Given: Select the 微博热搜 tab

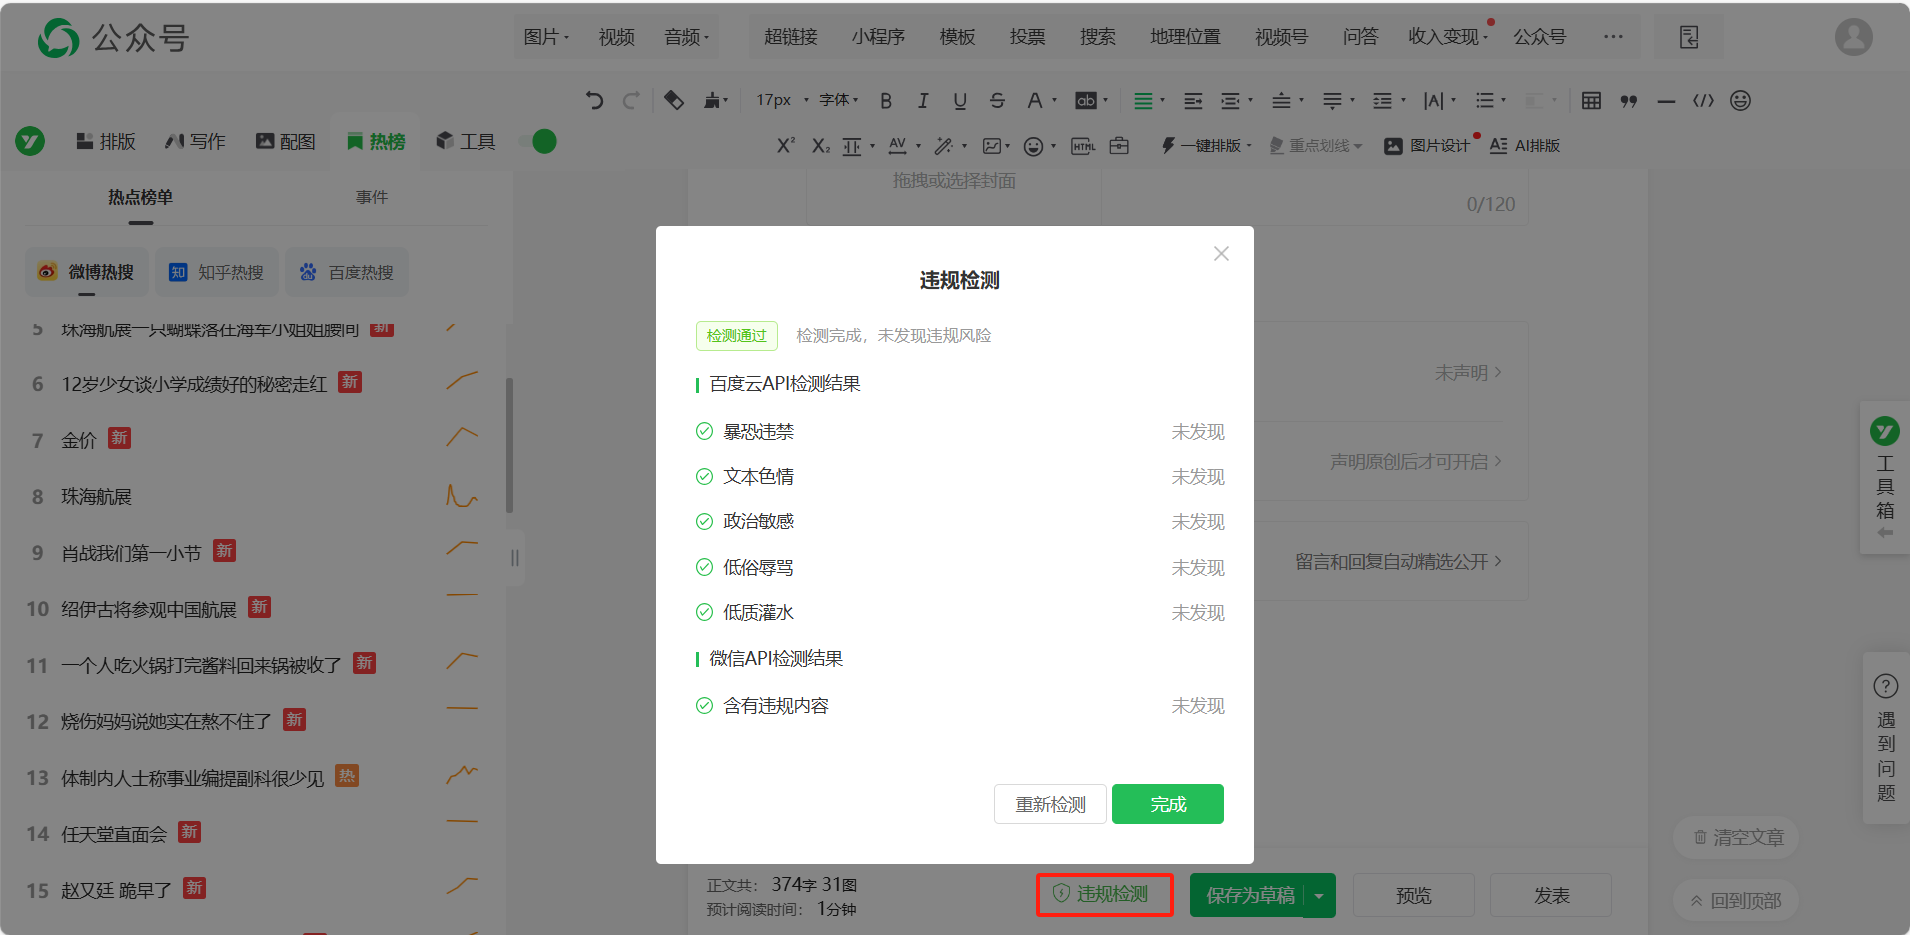Looking at the screenshot, I should [x=87, y=272].
